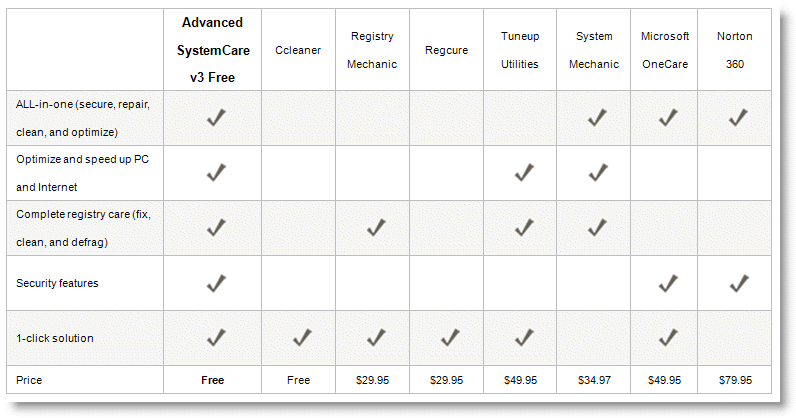Click the $34.97 System Mechanic price
The width and height of the screenshot is (796, 418).
click(x=594, y=380)
